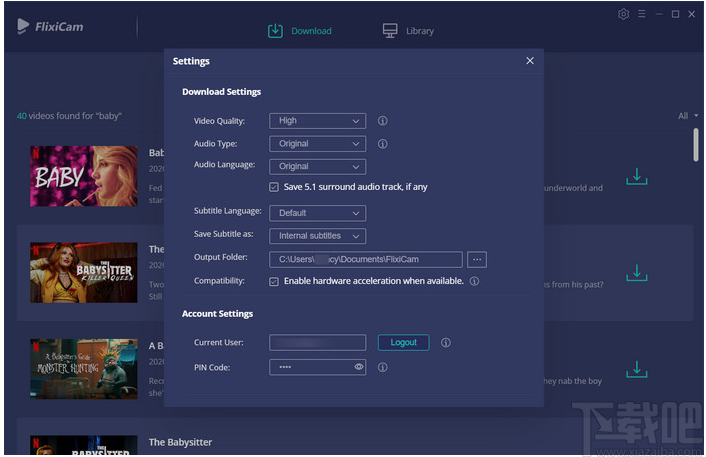Show info for hardware acceleration
The image size is (706, 457).
pyautogui.click(x=474, y=281)
